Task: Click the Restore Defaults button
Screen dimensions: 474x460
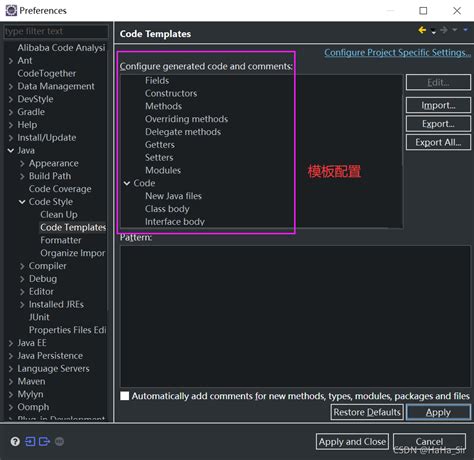Action: point(367,412)
